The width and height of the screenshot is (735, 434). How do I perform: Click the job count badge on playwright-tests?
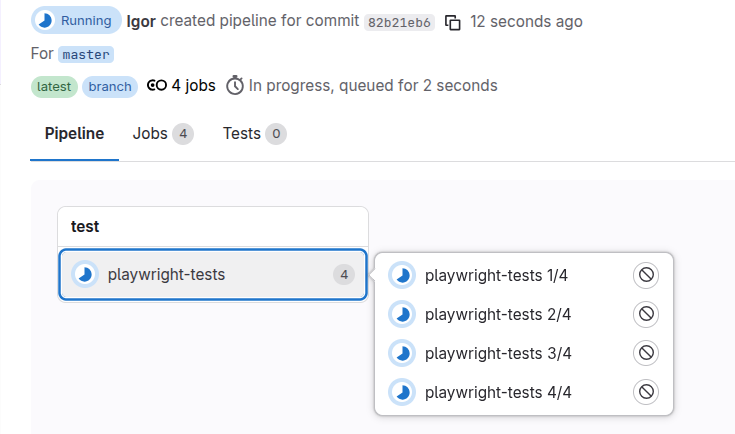pyautogui.click(x=343, y=274)
